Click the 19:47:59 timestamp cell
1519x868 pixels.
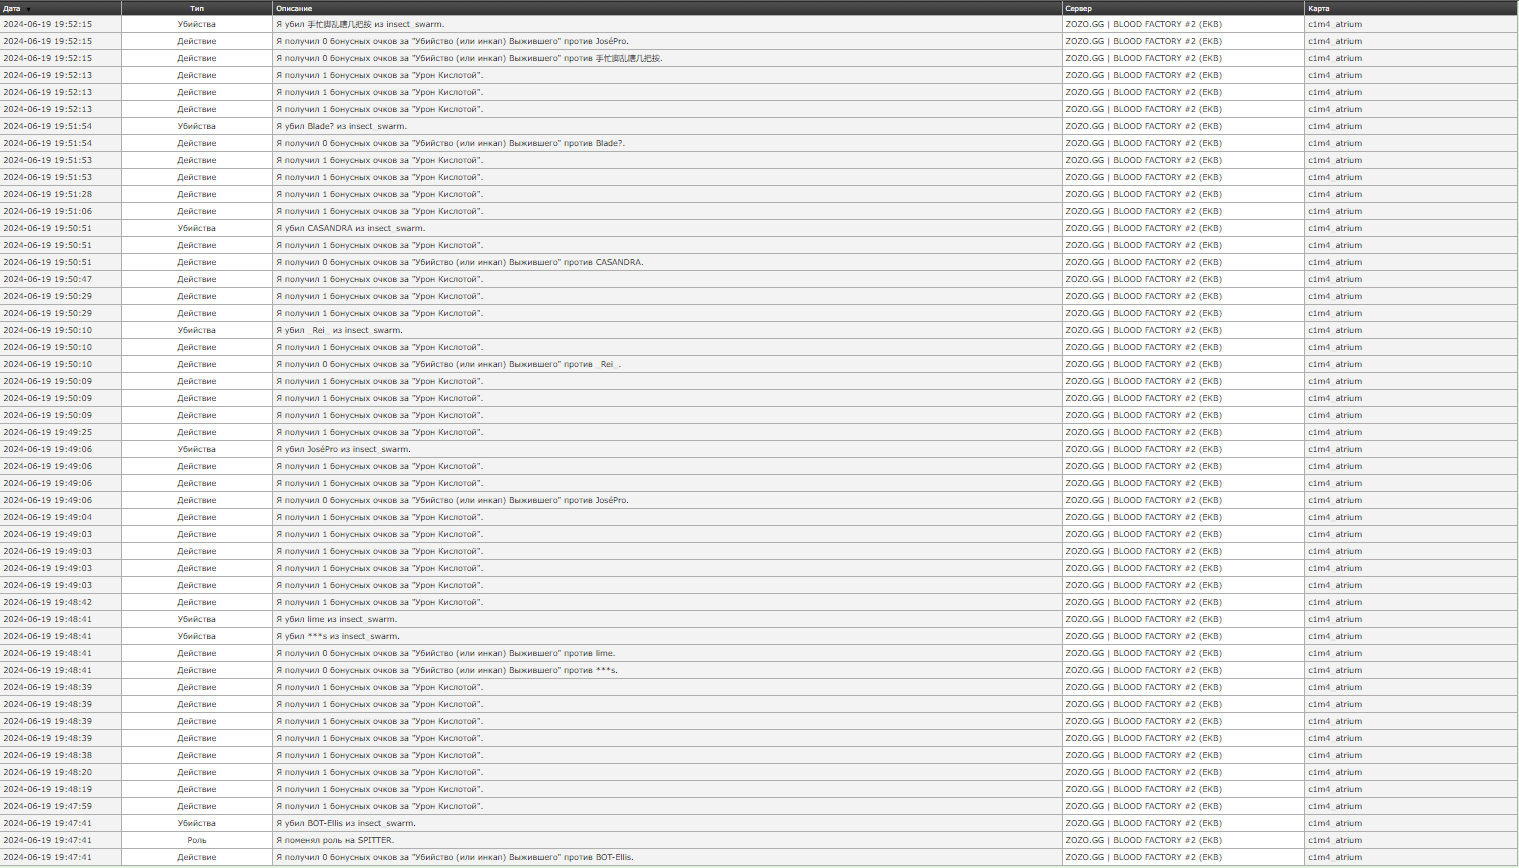[x=47, y=806]
